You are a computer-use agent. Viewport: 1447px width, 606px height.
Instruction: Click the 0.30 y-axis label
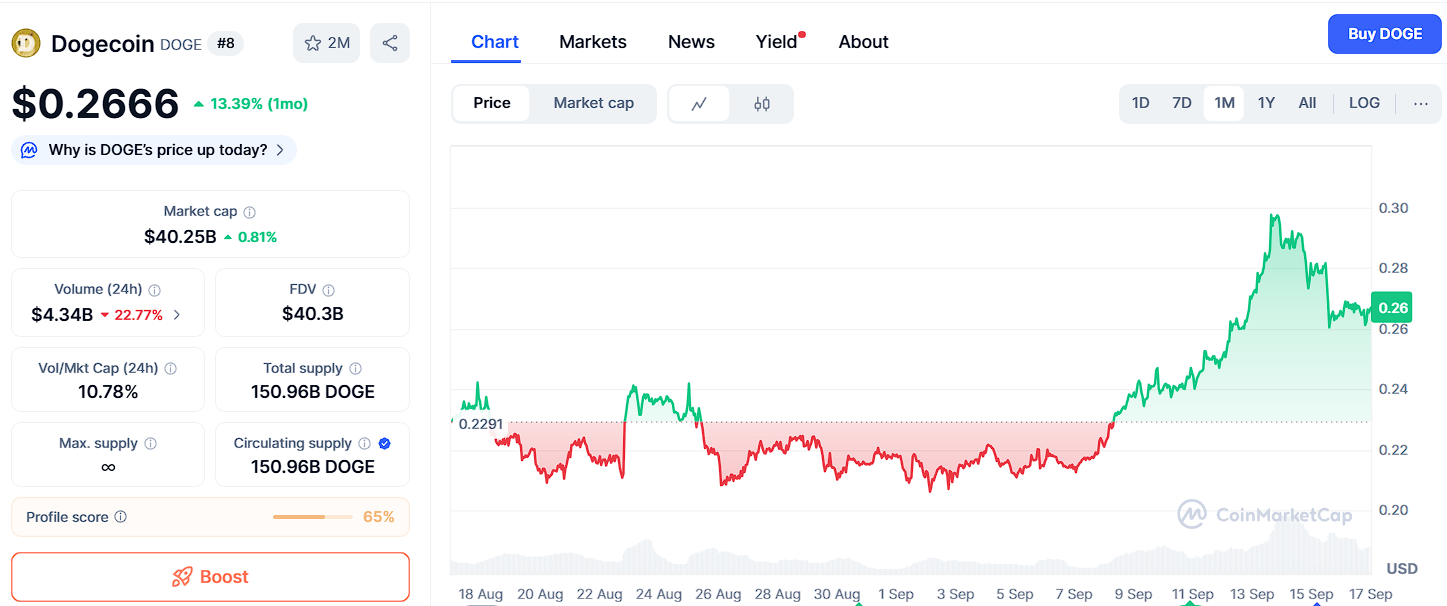coord(1393,208)
